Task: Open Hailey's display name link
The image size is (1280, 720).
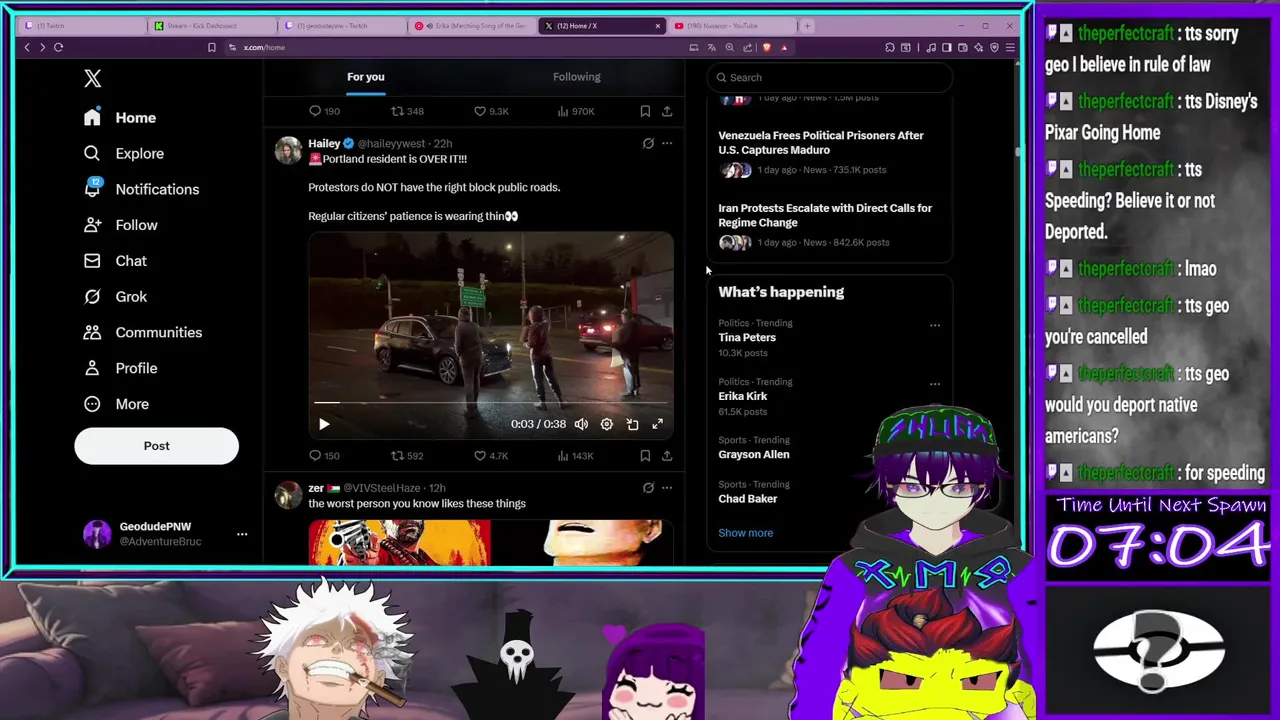Action: 324,144
